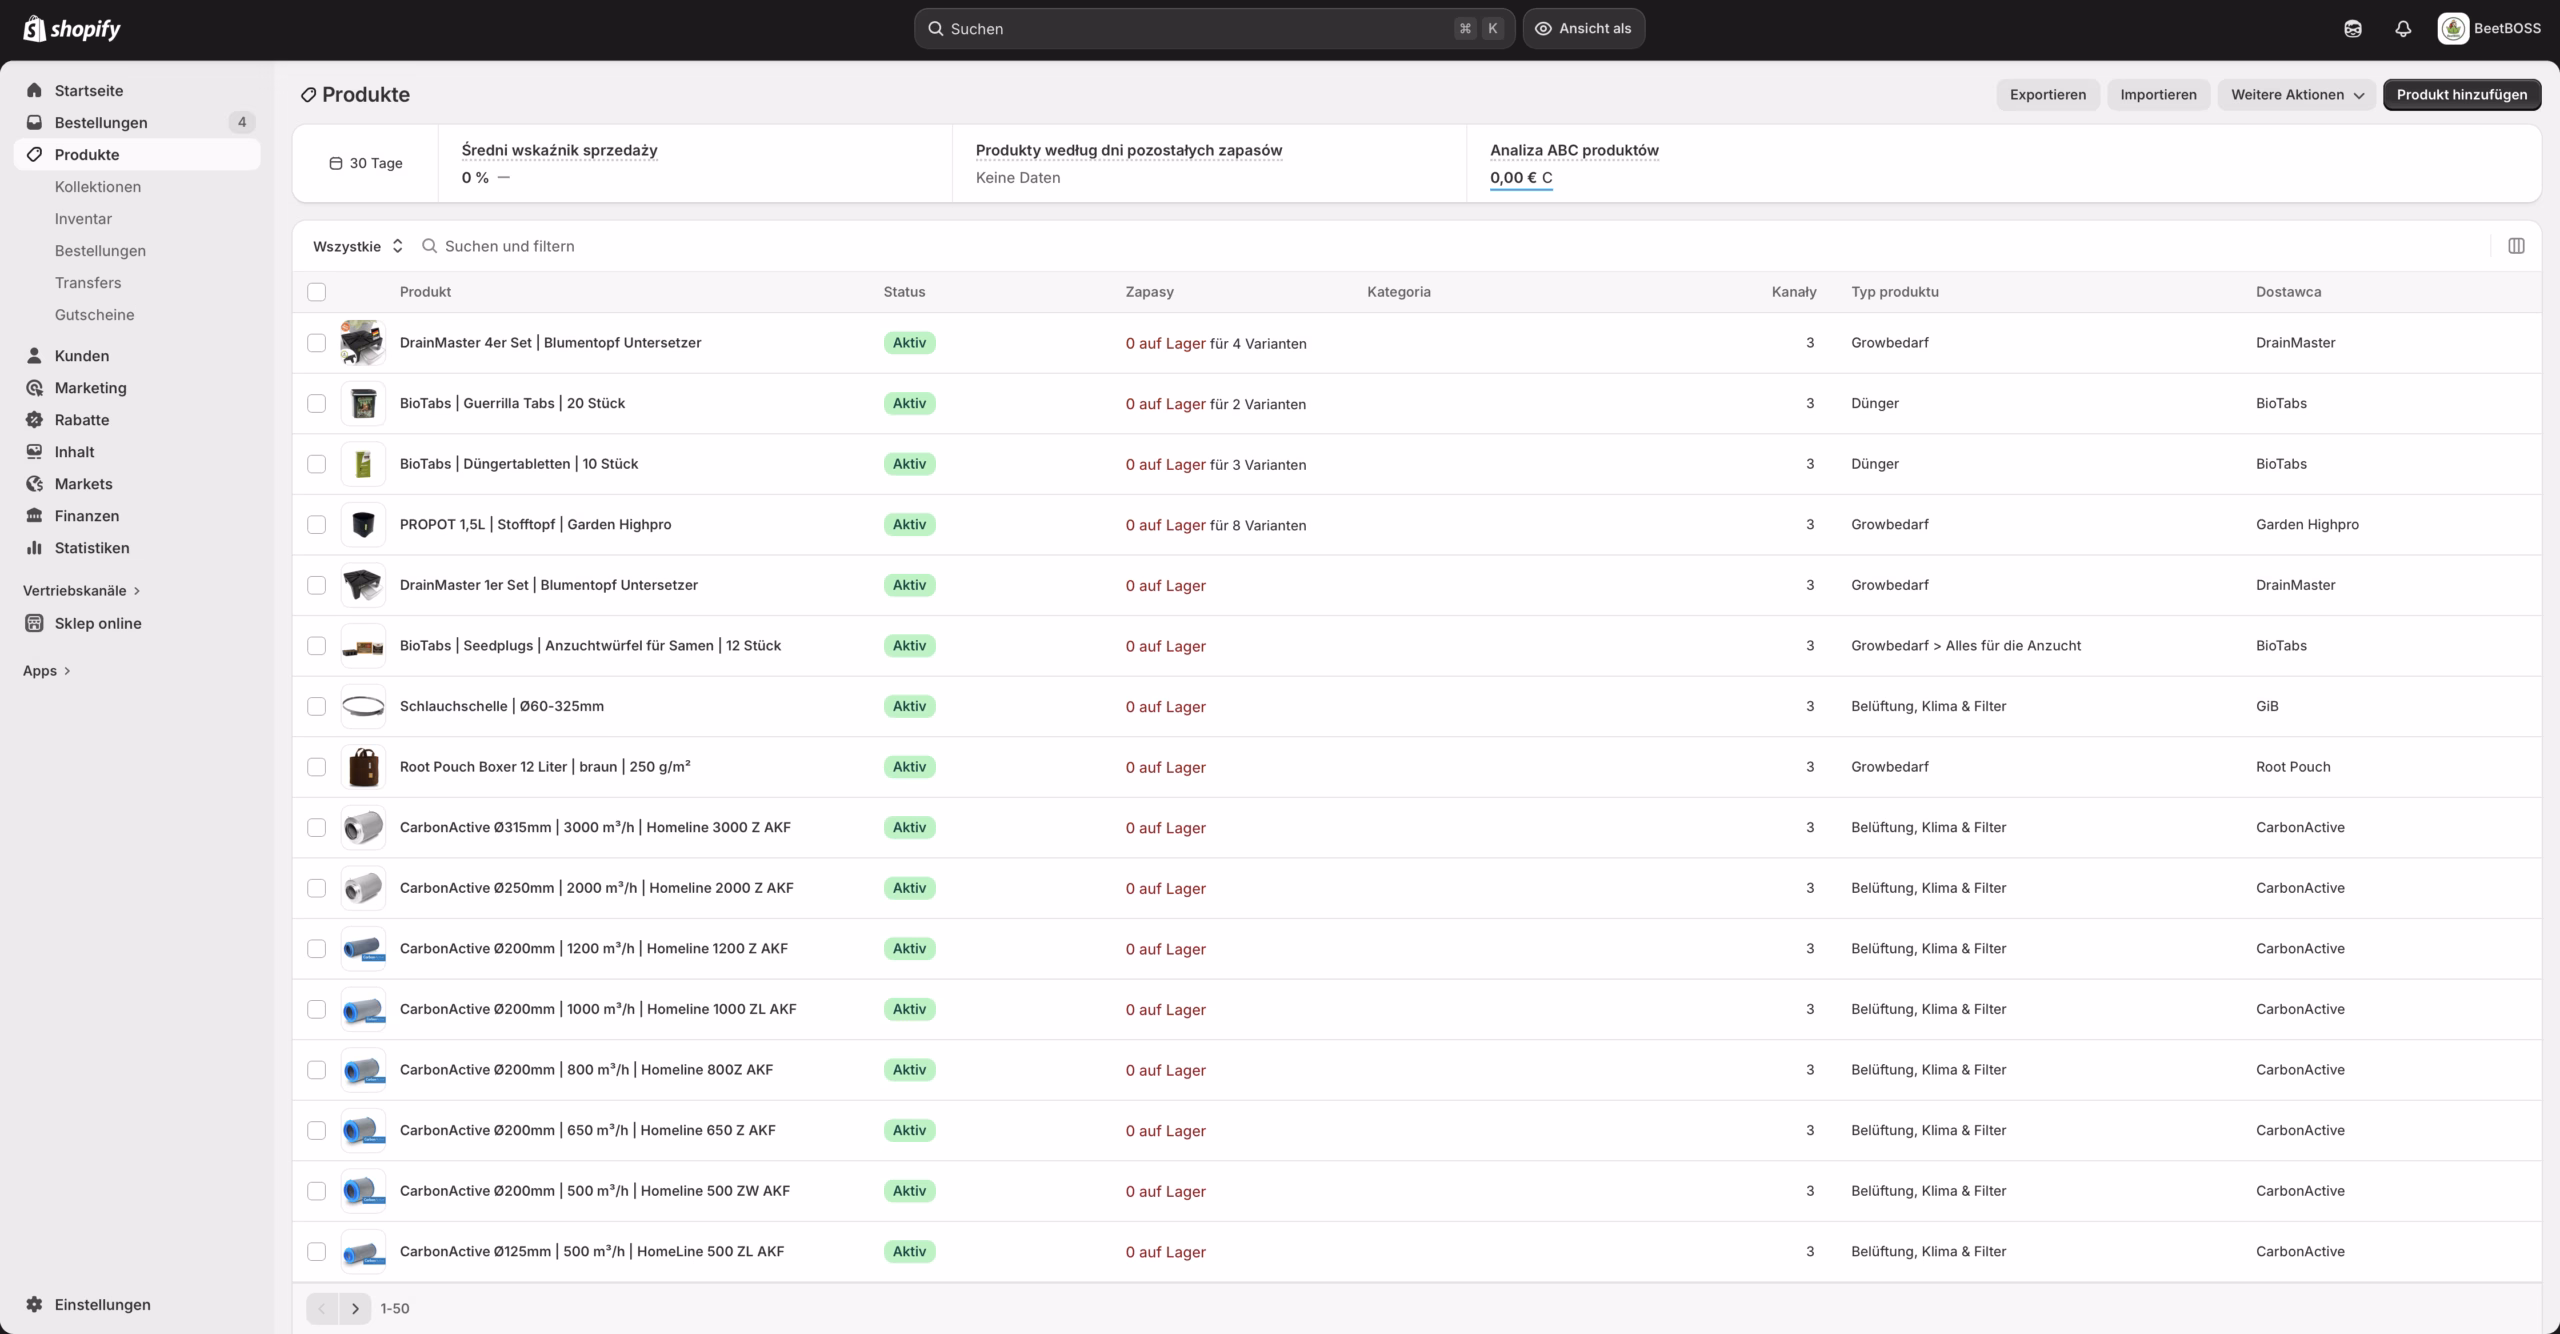Toggle the select-all products checkbox
Viewport: 2560px width, 1334px height.
[316, 292]
